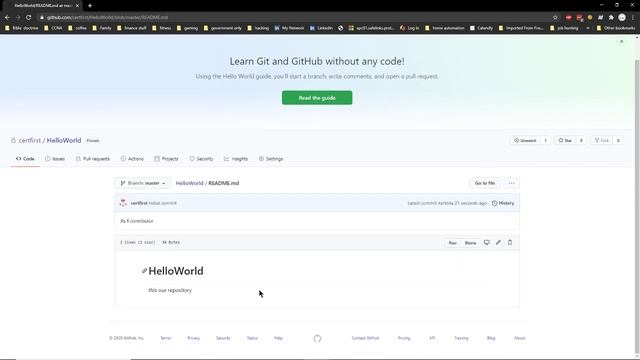Dismiss the Learn Git banner with X
640x360 pixels.
click(621, 42)
